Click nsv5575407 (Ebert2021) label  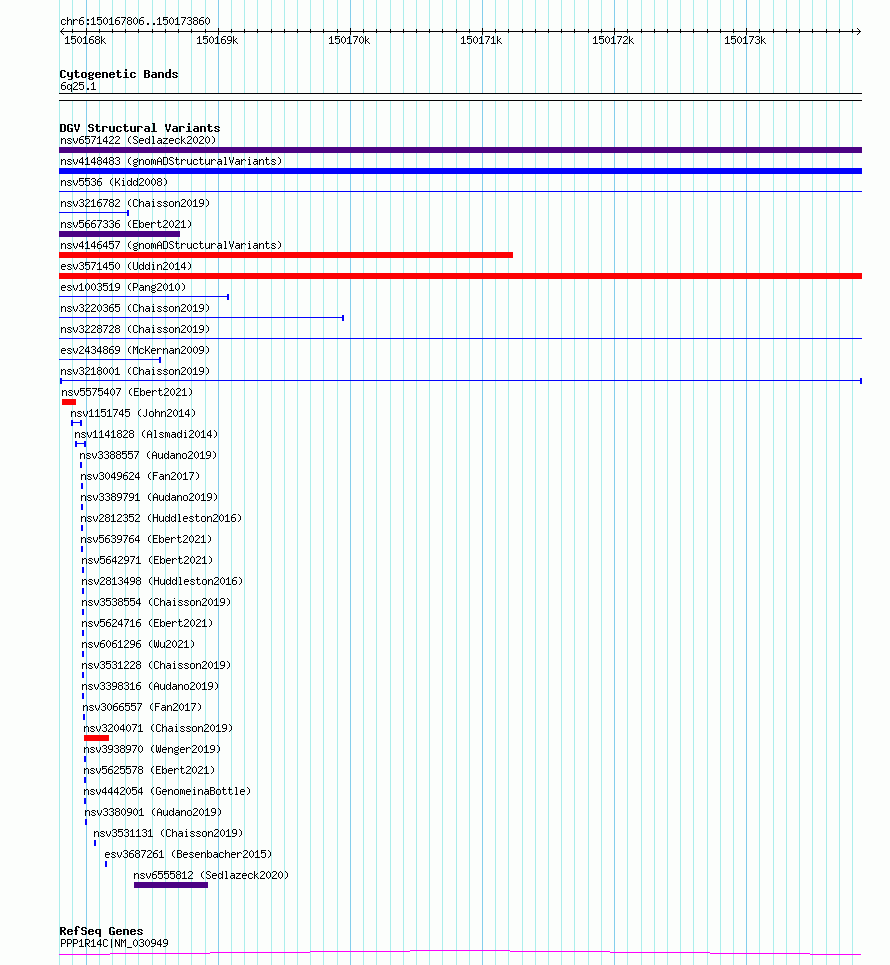tap(127, 392)
